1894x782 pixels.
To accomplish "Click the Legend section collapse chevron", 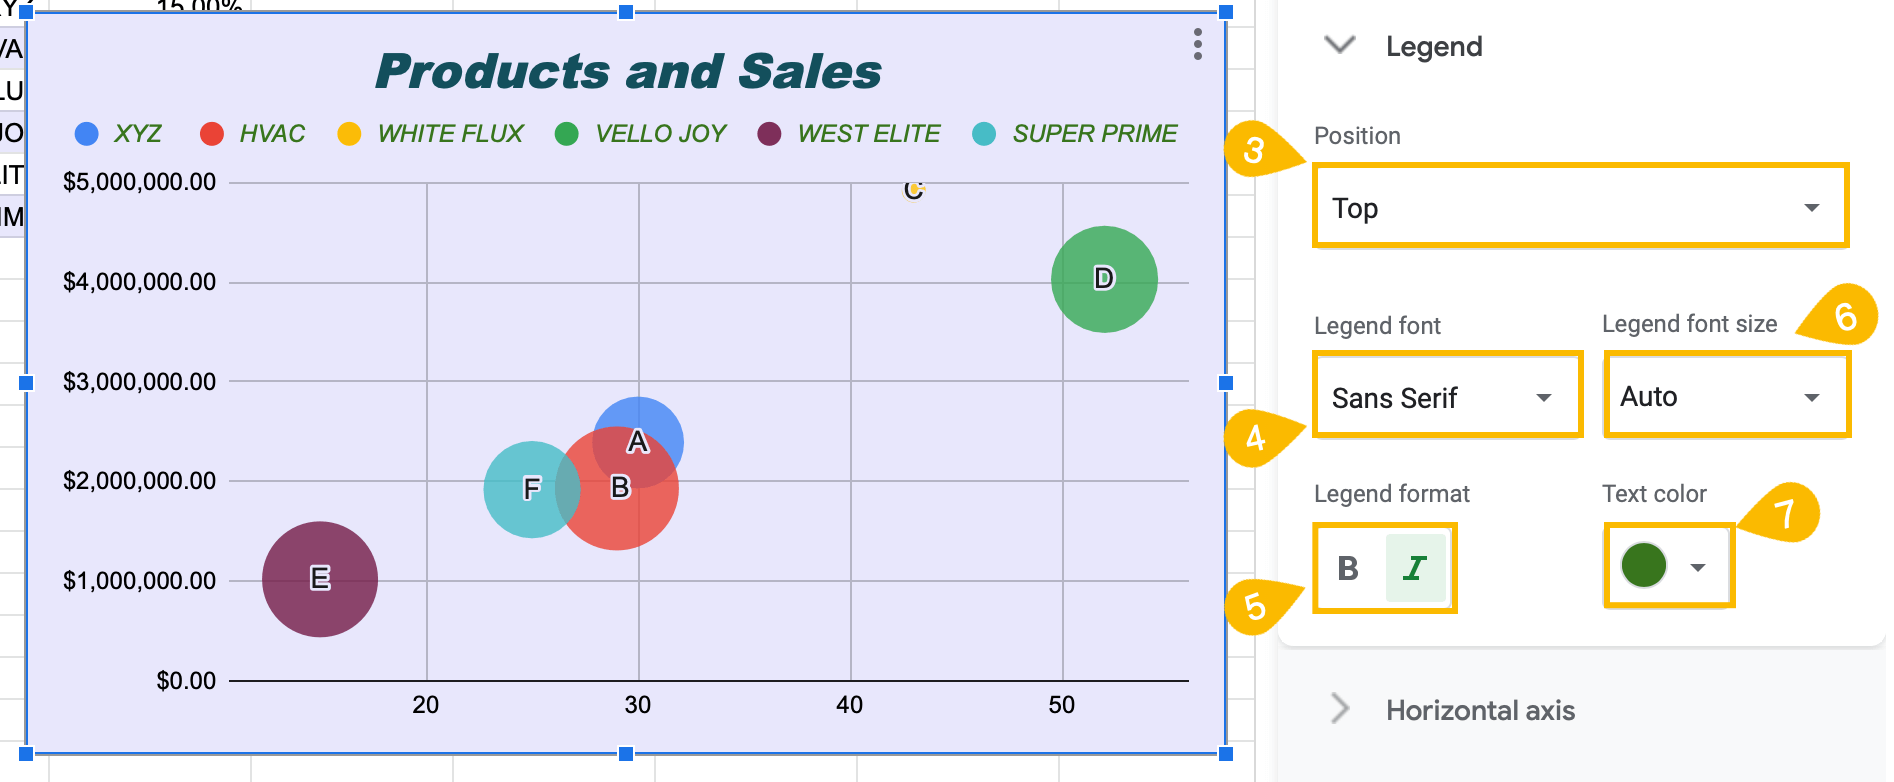I will [1340, 46].
